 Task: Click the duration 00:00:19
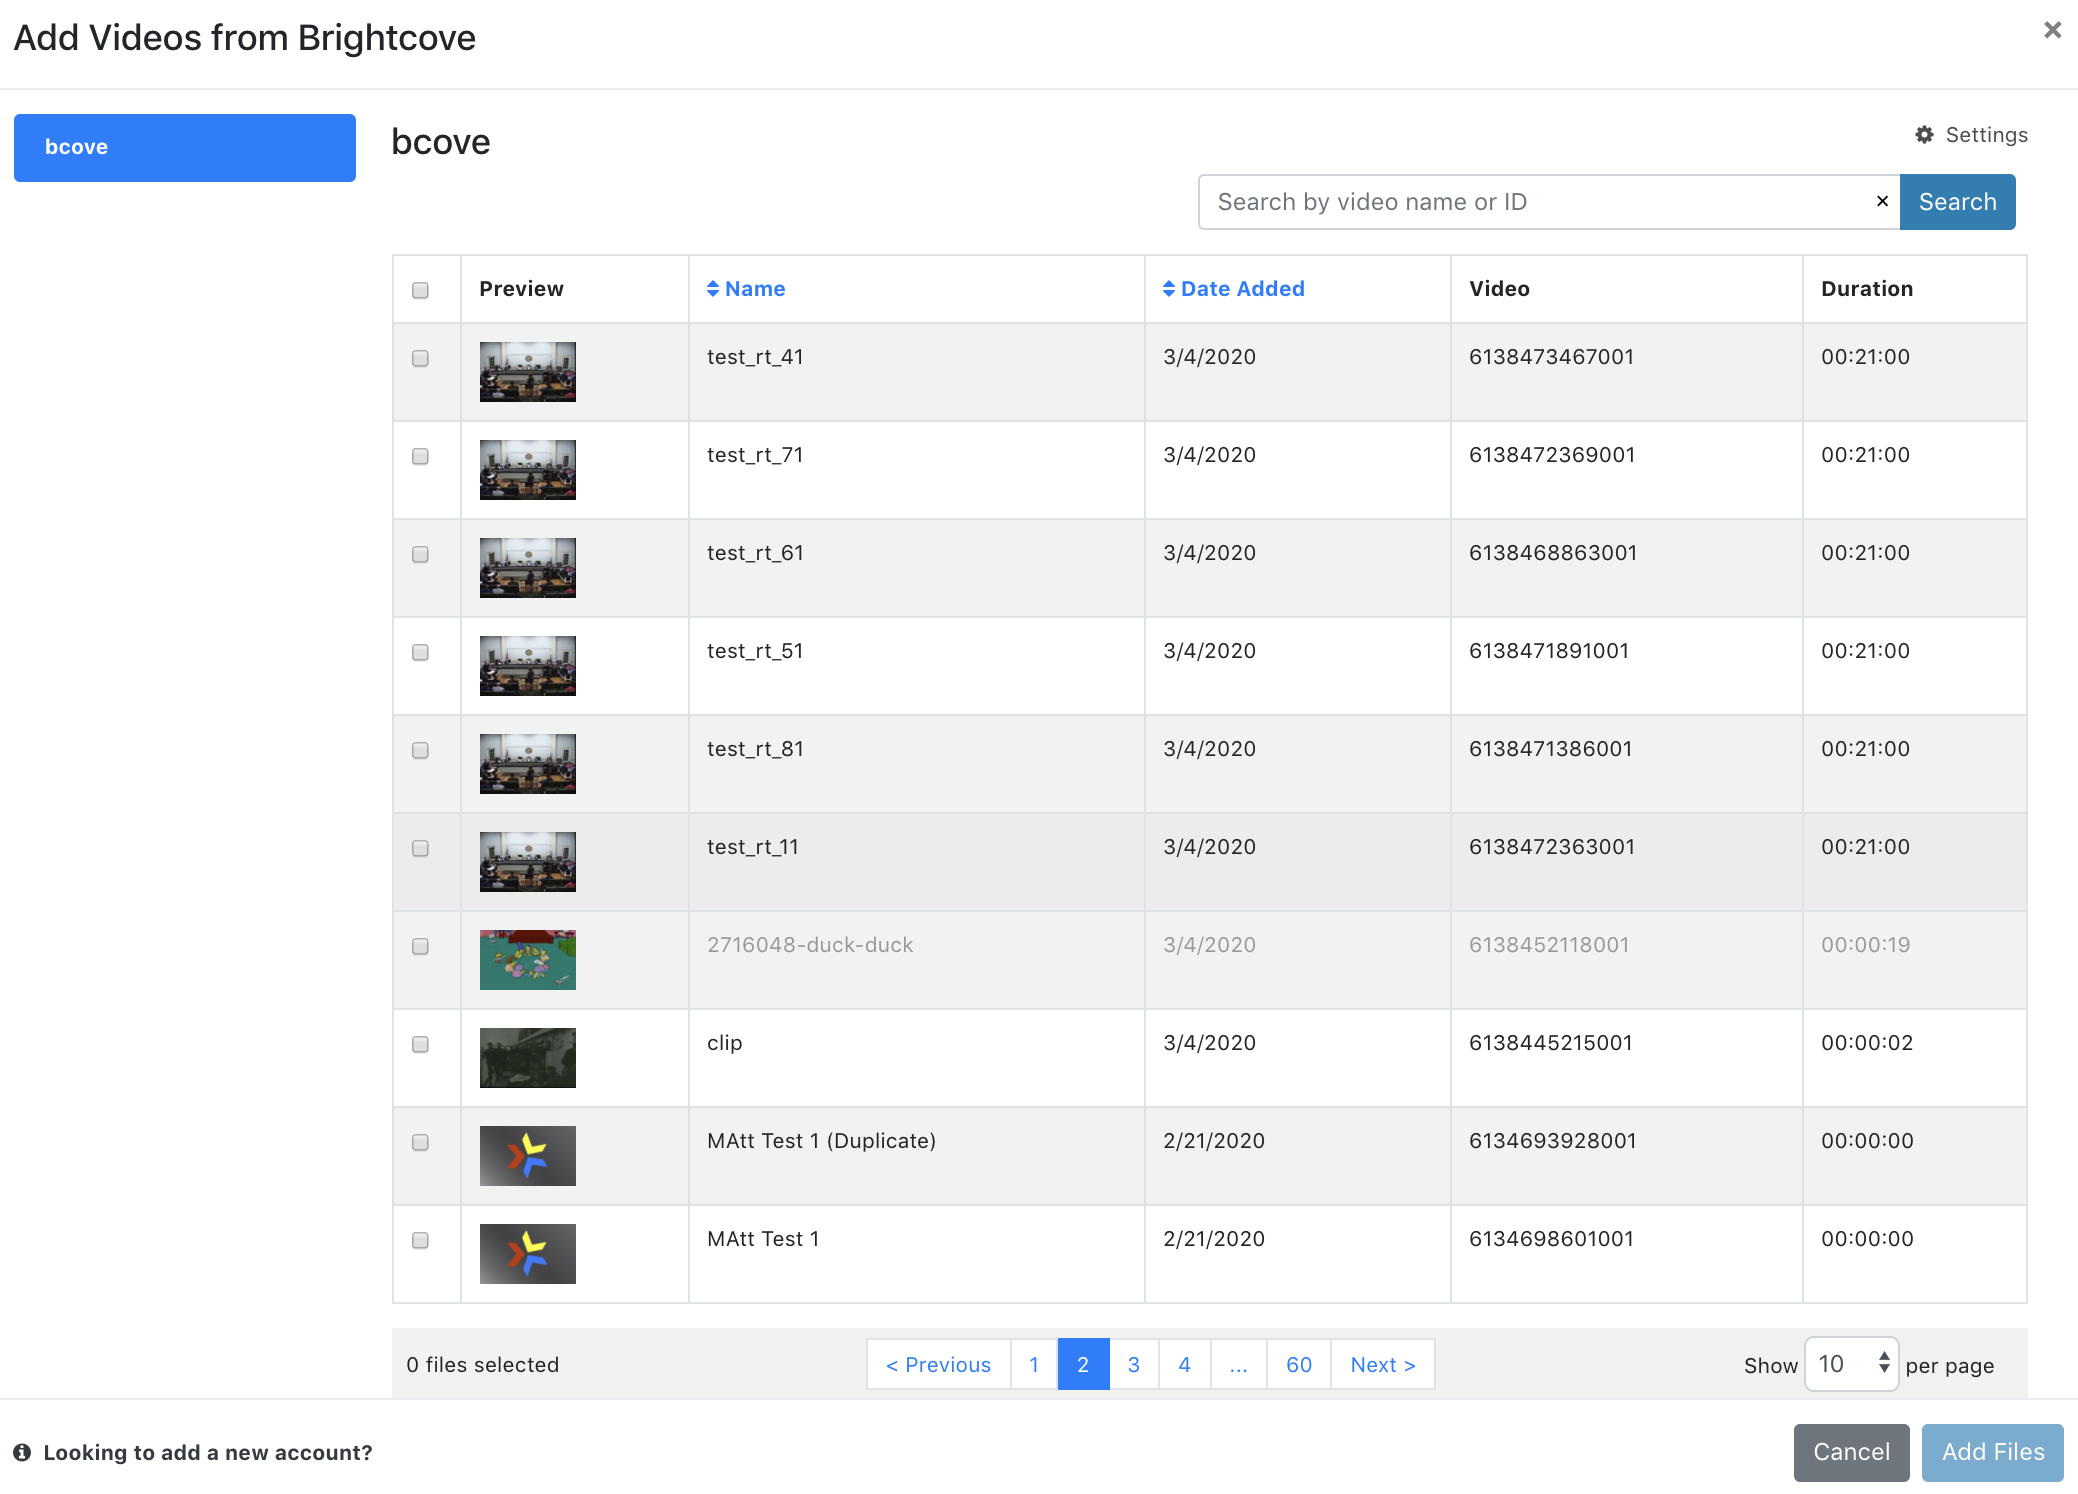[x=1865, y=945]
